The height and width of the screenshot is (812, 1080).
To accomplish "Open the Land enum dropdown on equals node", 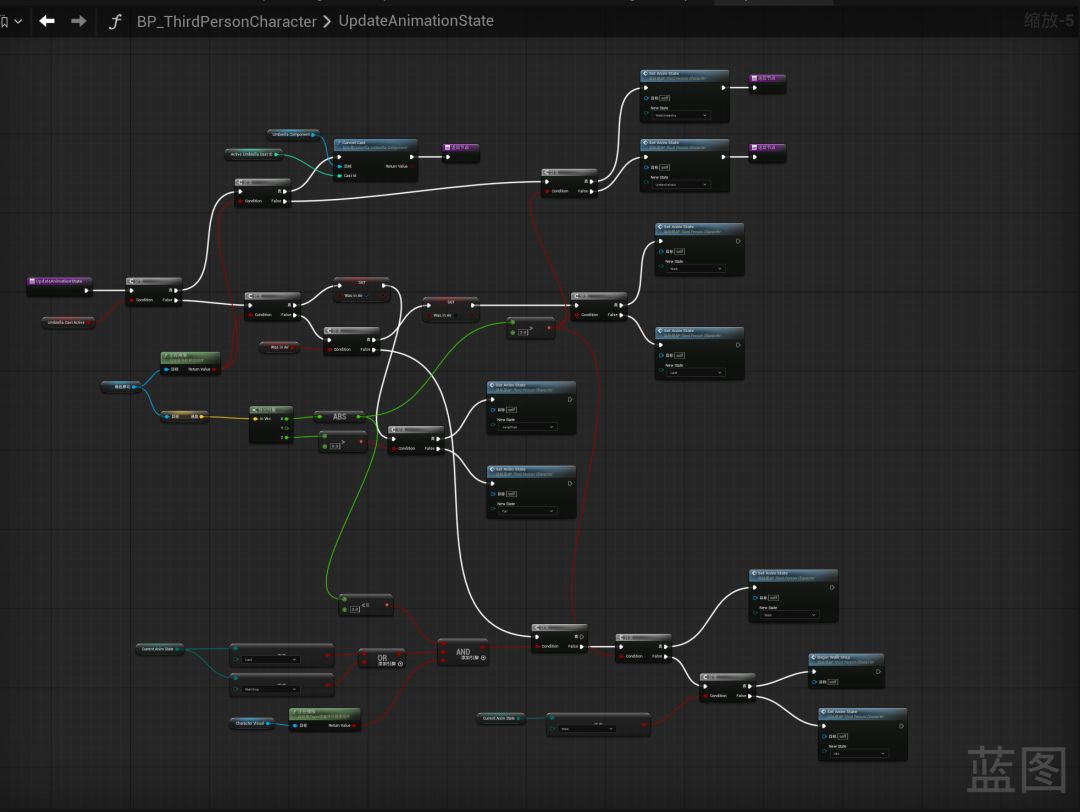I will point(270,660).
